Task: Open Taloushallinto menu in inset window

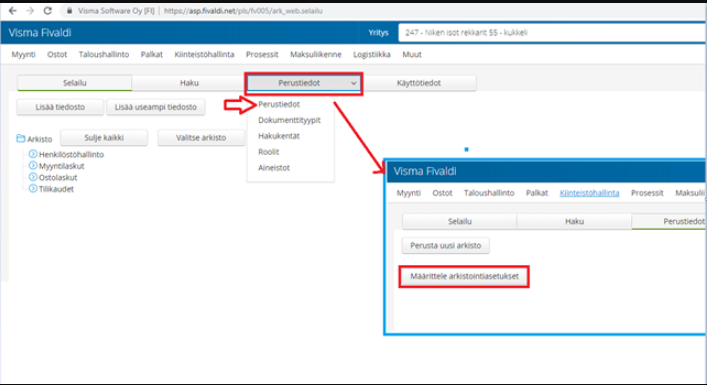Action: tap(489, 193)
